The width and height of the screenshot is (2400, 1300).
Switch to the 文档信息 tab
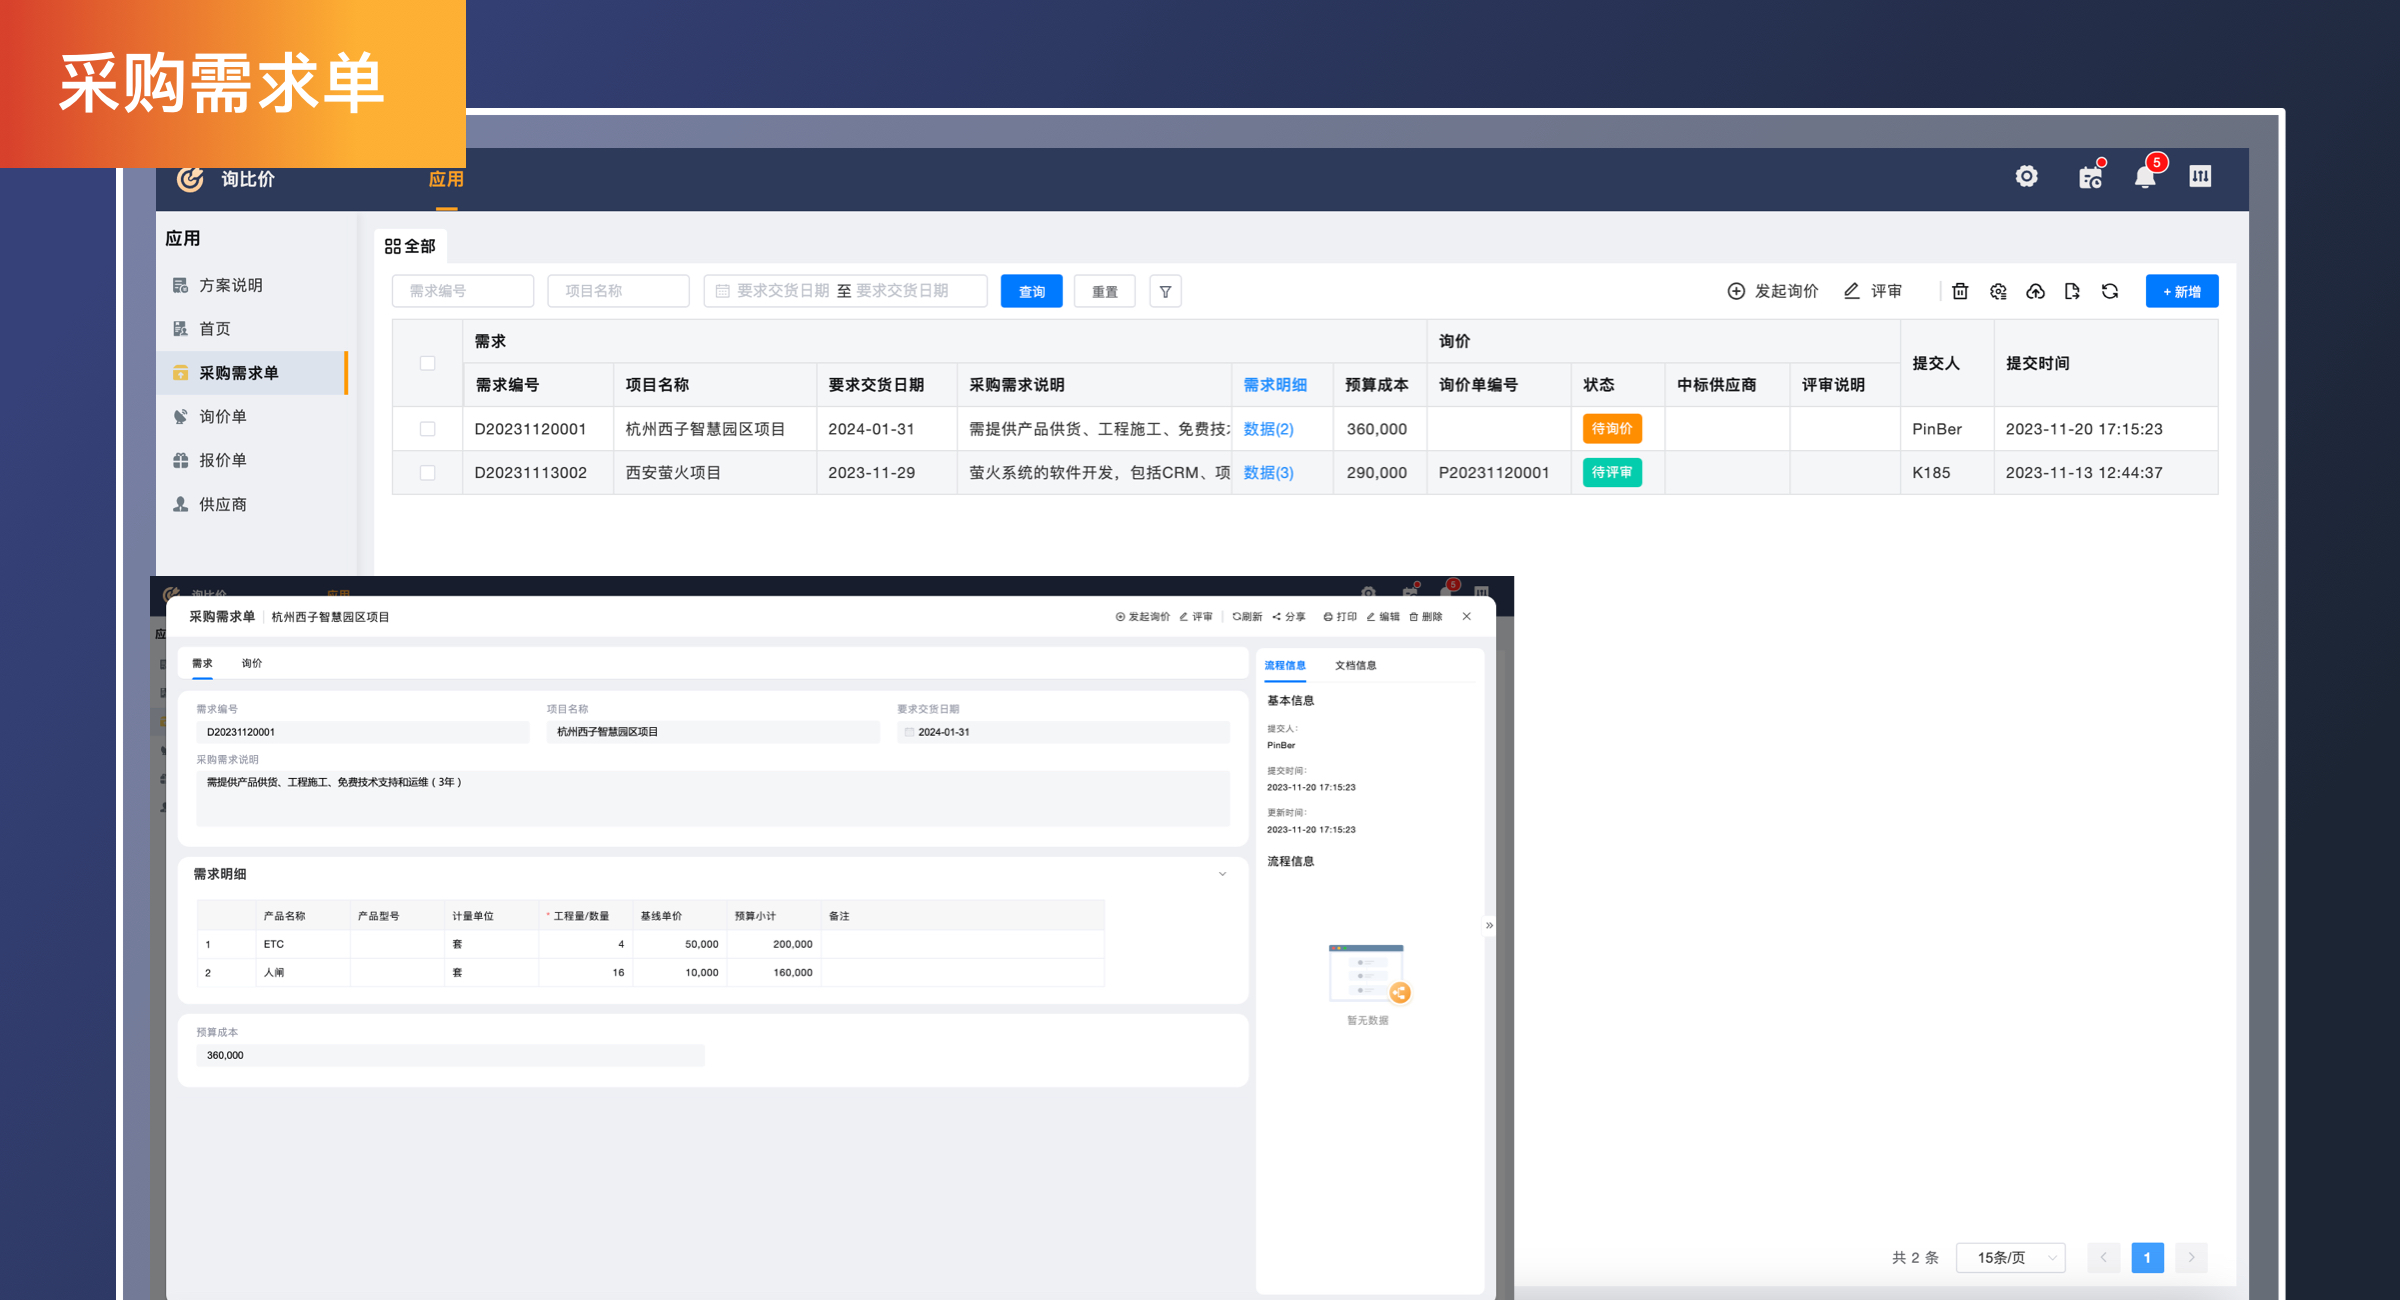tap(1355, 665)
